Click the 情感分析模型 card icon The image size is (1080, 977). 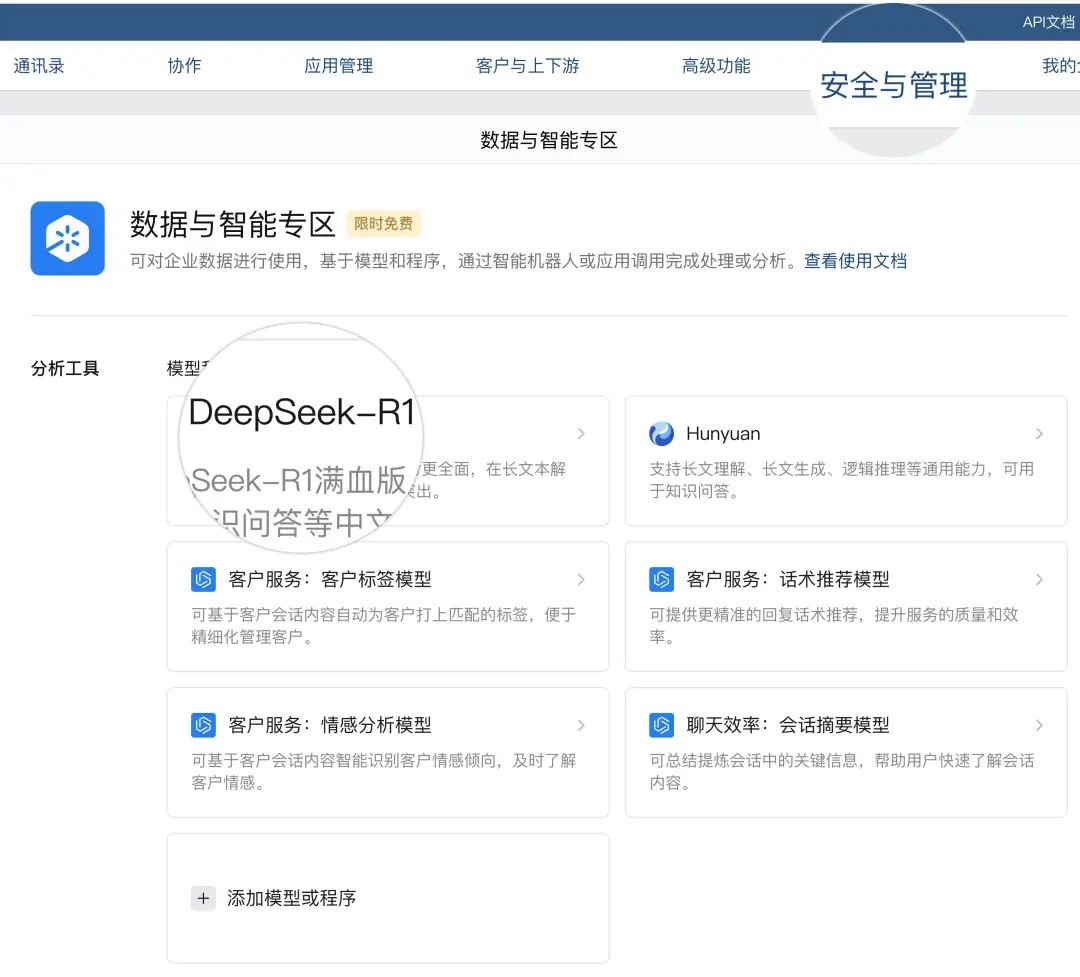203,725
